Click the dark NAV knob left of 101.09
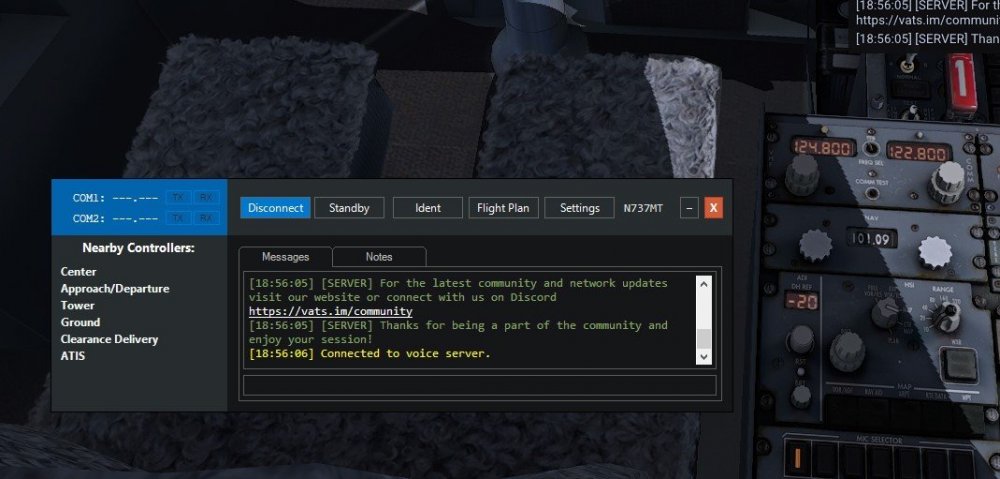The image size is (1000, 479). coord(816,245)
